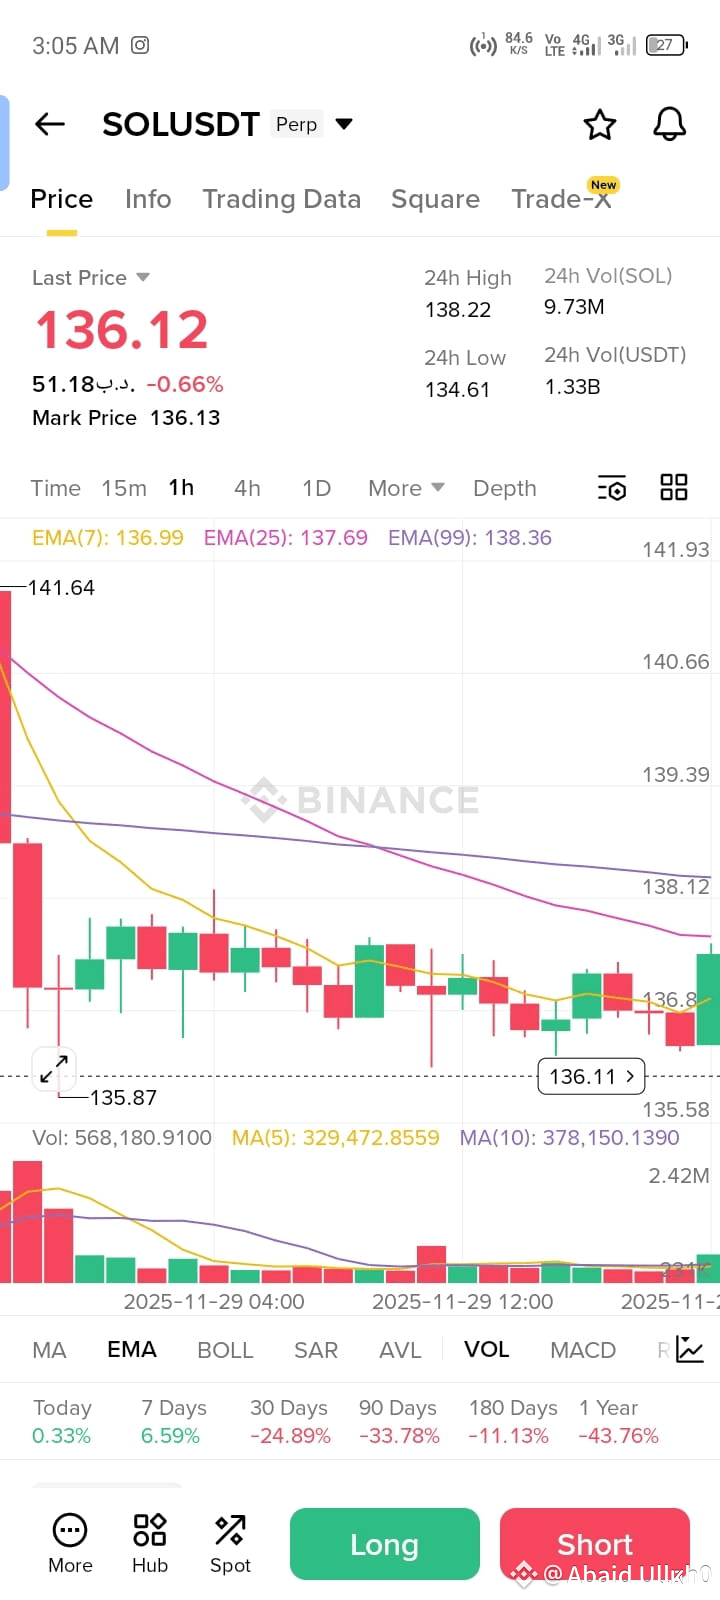Switch to the Price tab
This screenshot has height=1600, width=720.
[x=62, y=199]
